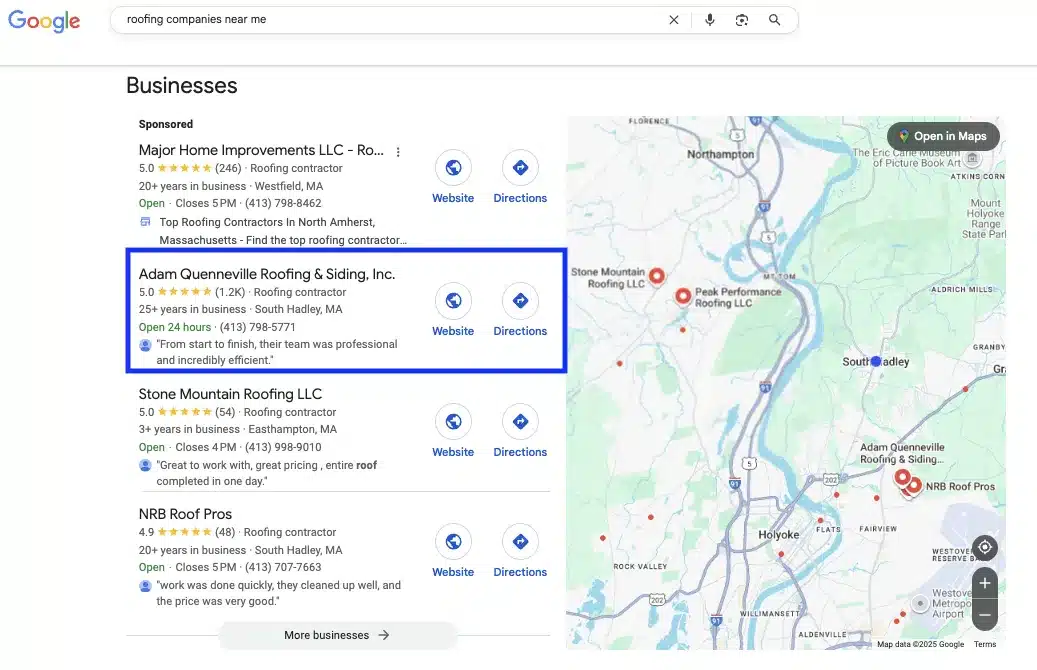The width and height of the screenshot is (1037, 670).
Task: Get directions to Major Home Improvements
Action: 520,177
